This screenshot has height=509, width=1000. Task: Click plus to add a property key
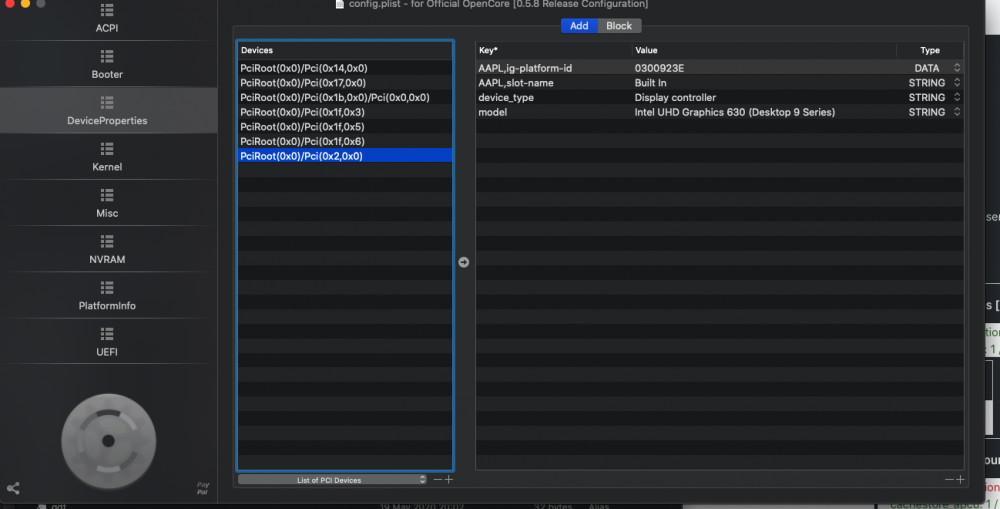(x=960, y=479)
